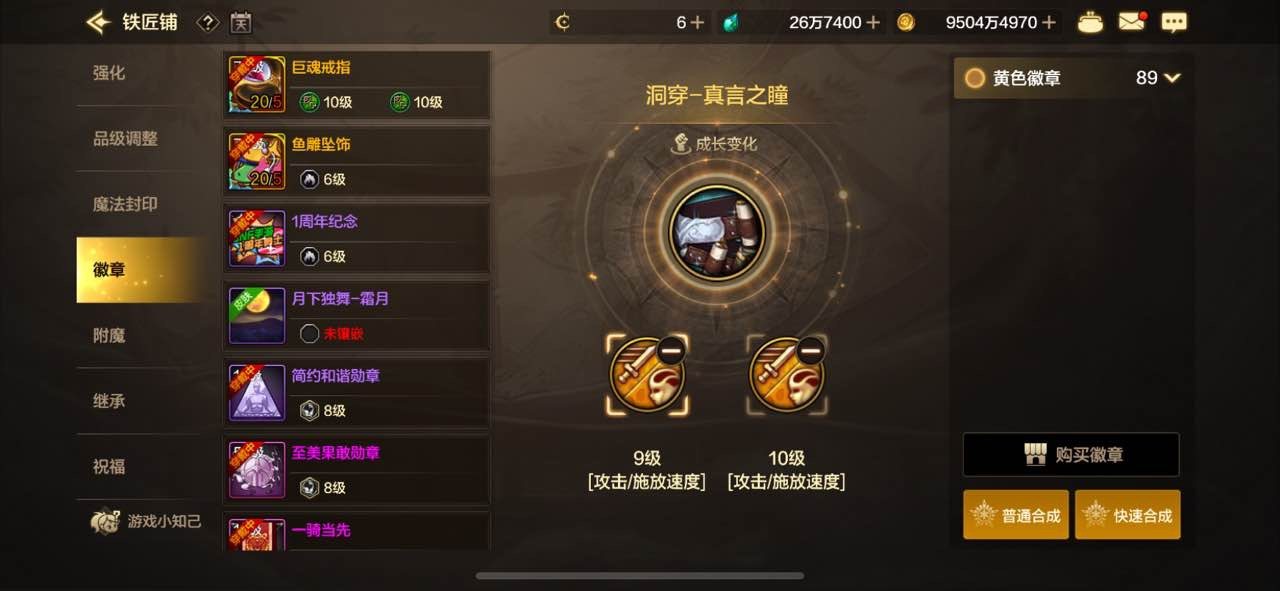Tap the plus next to the currency showing 6
The height and width of the screenshot is (591, 1280).
click(x=698, y=22)
